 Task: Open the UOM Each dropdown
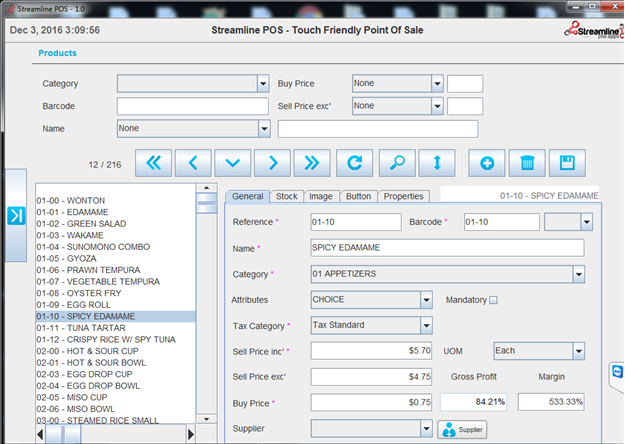[579, 351]
